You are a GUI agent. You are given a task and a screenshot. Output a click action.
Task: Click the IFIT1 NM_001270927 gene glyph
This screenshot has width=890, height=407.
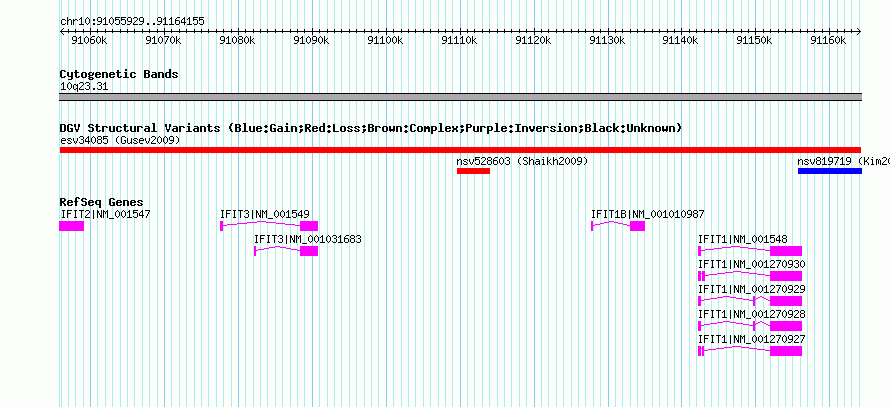[x=750, y=351]
